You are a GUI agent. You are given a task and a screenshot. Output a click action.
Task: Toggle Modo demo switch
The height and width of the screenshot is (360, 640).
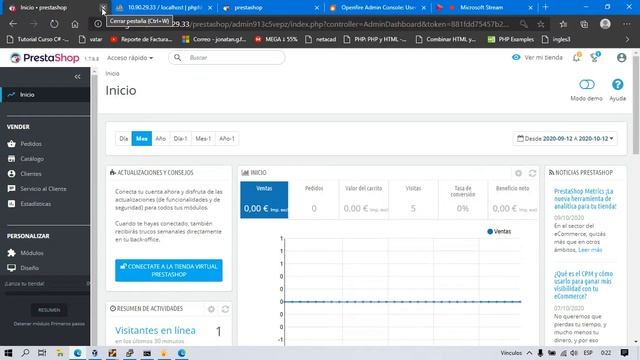click(x=587, y=84)
